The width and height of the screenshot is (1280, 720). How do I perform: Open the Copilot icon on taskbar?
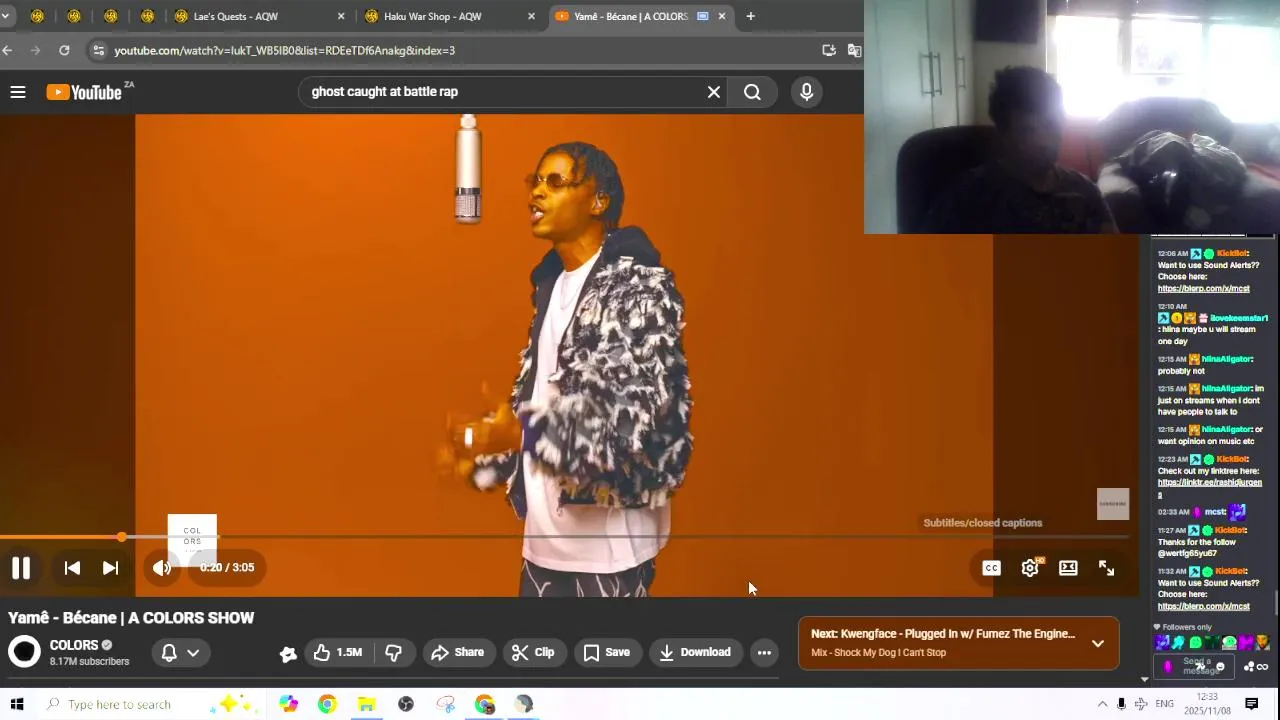288,704
